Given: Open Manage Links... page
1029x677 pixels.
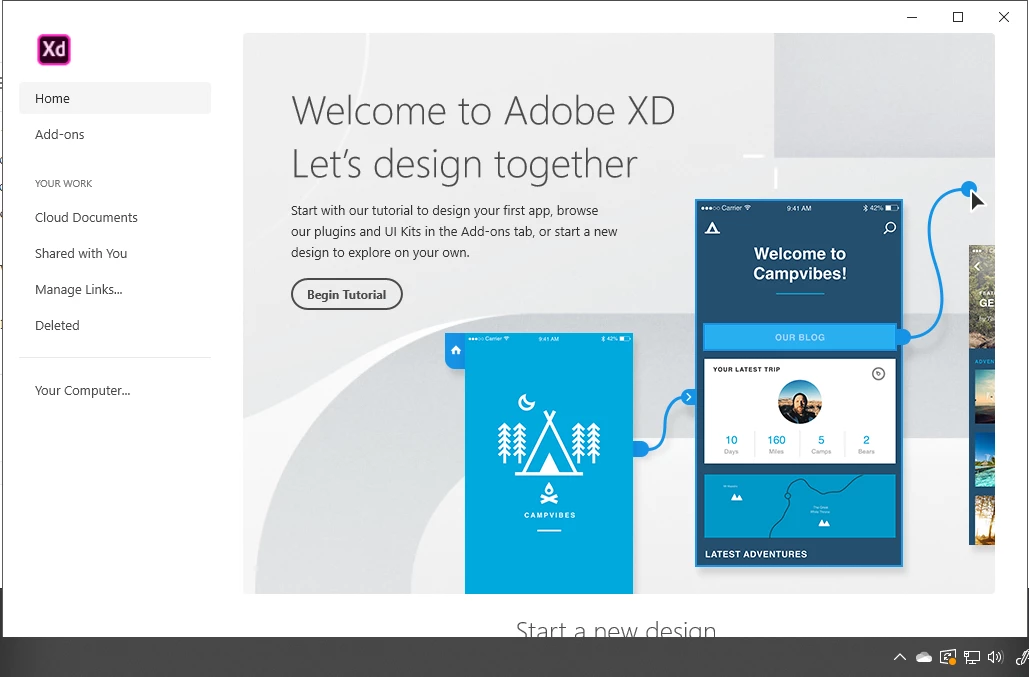Looking at the screenshot, I should click(x=79, y=290).
